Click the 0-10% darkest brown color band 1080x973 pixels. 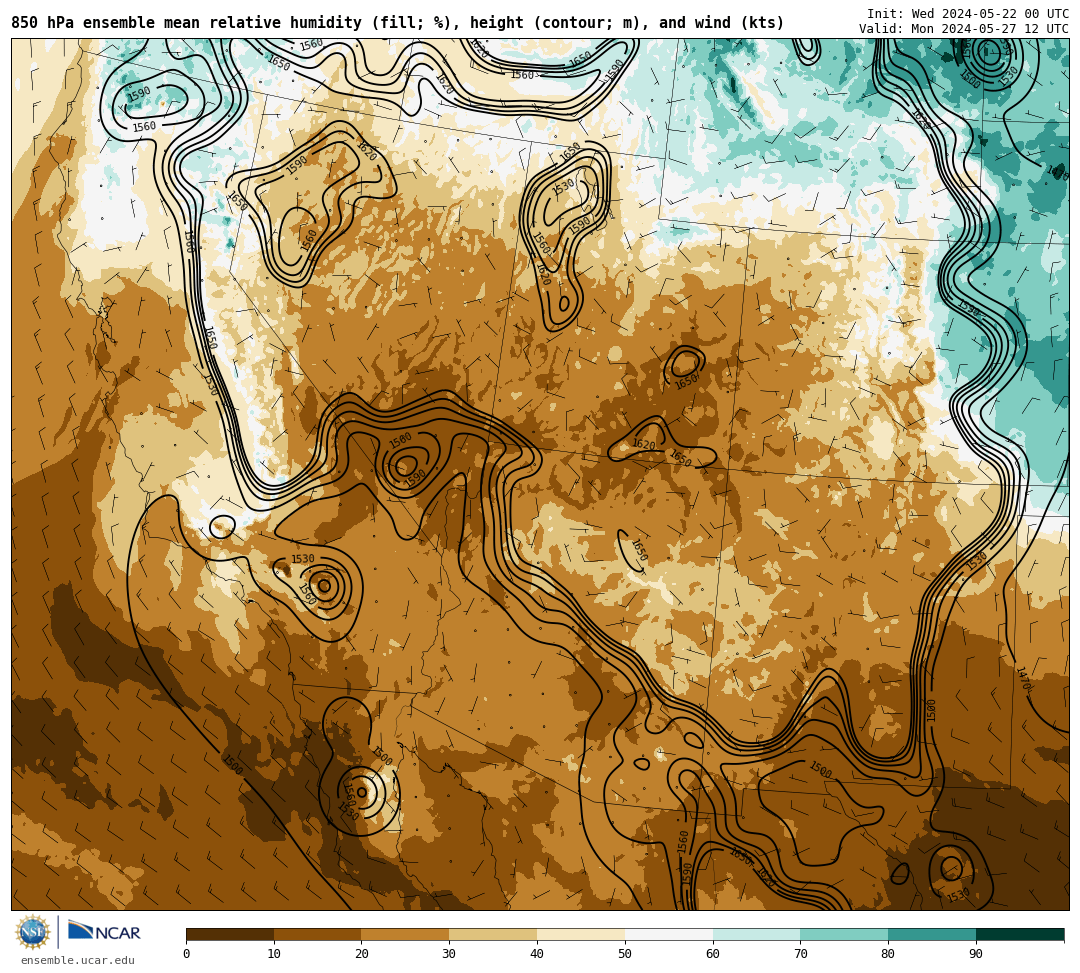[x=230, y=934]
